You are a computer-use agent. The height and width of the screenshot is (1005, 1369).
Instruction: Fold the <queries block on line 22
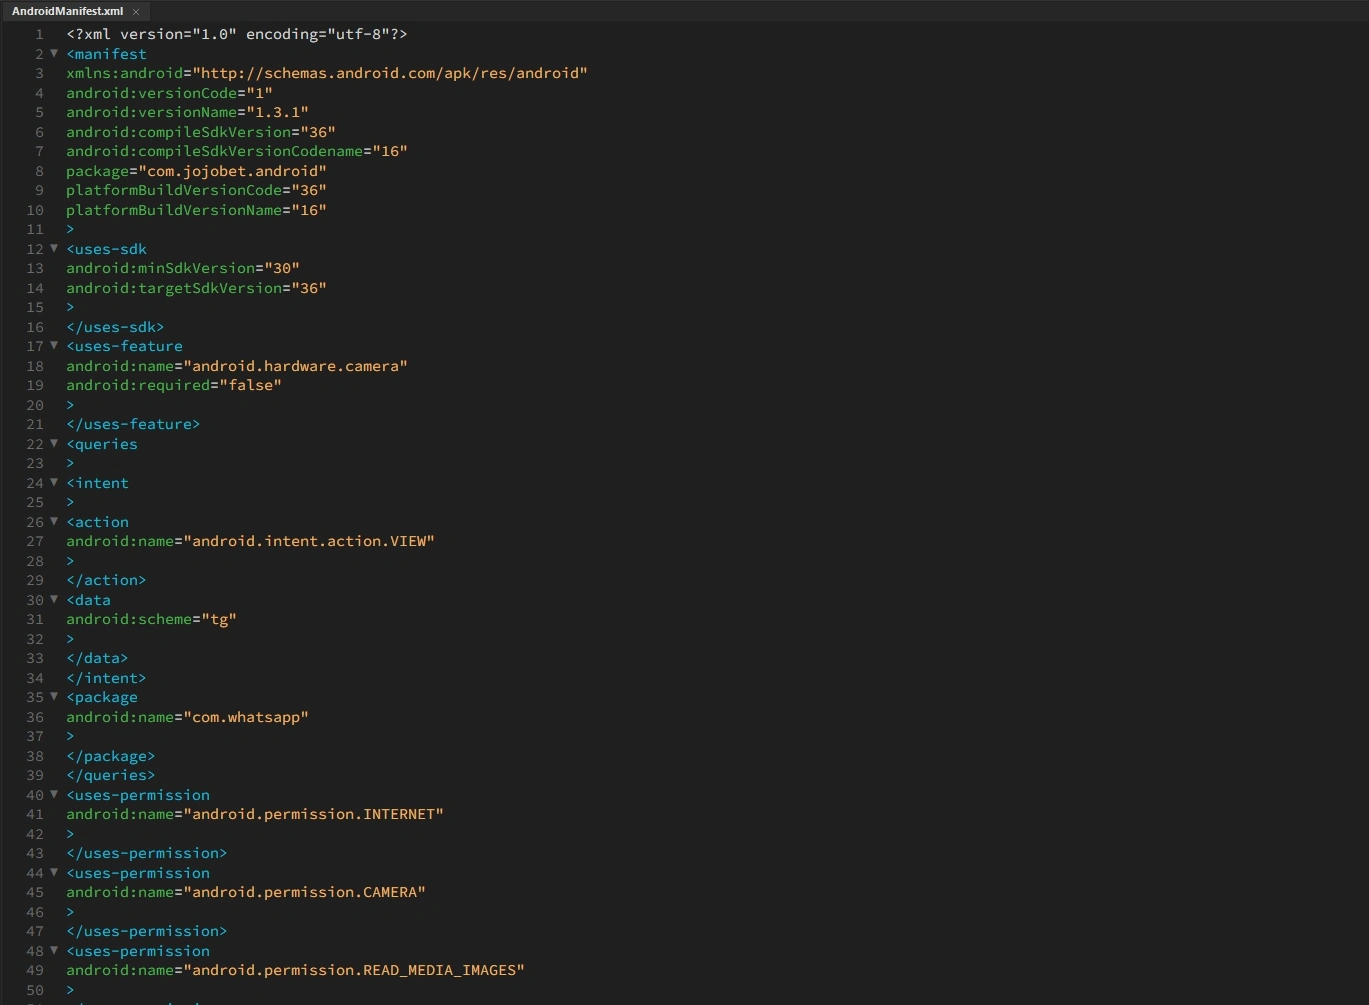[x=54, y=444]
